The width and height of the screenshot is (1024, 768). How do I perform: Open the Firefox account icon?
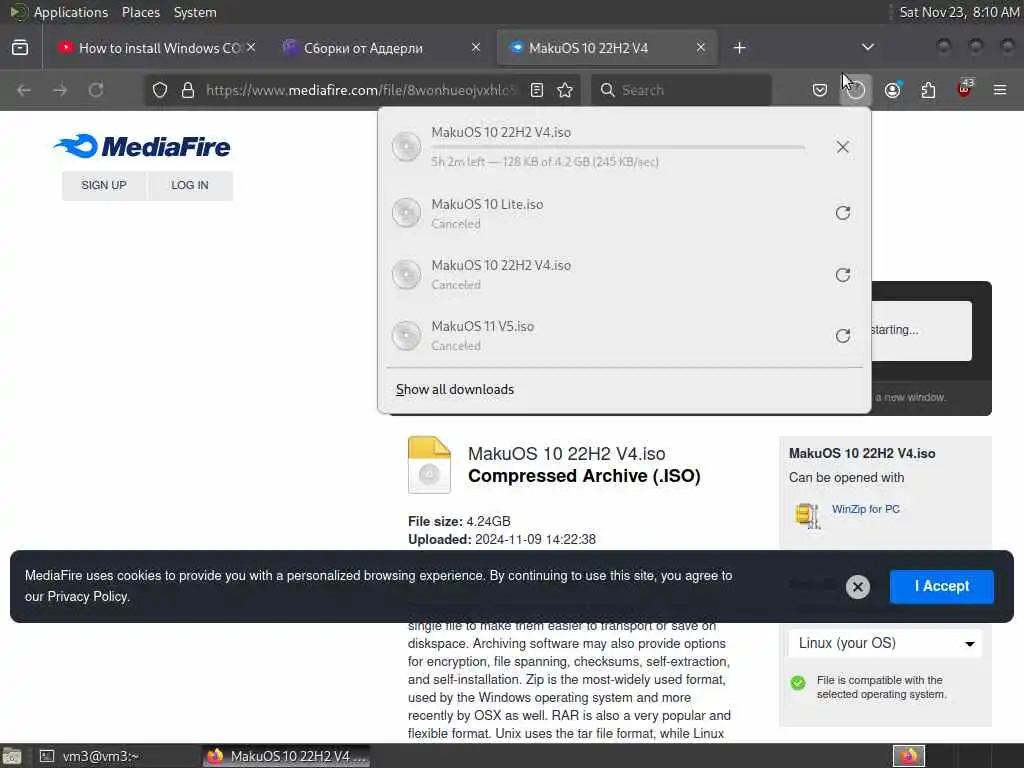(x=892, y=90)
